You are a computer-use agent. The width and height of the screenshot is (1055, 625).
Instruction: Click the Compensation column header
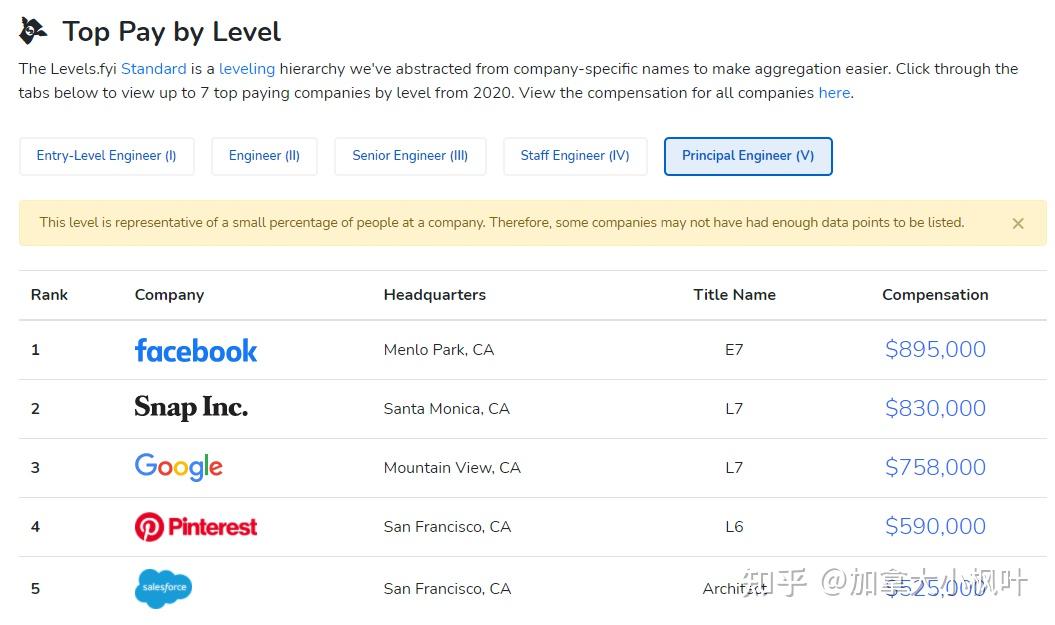pyautogui.click(x=935, y=295)
